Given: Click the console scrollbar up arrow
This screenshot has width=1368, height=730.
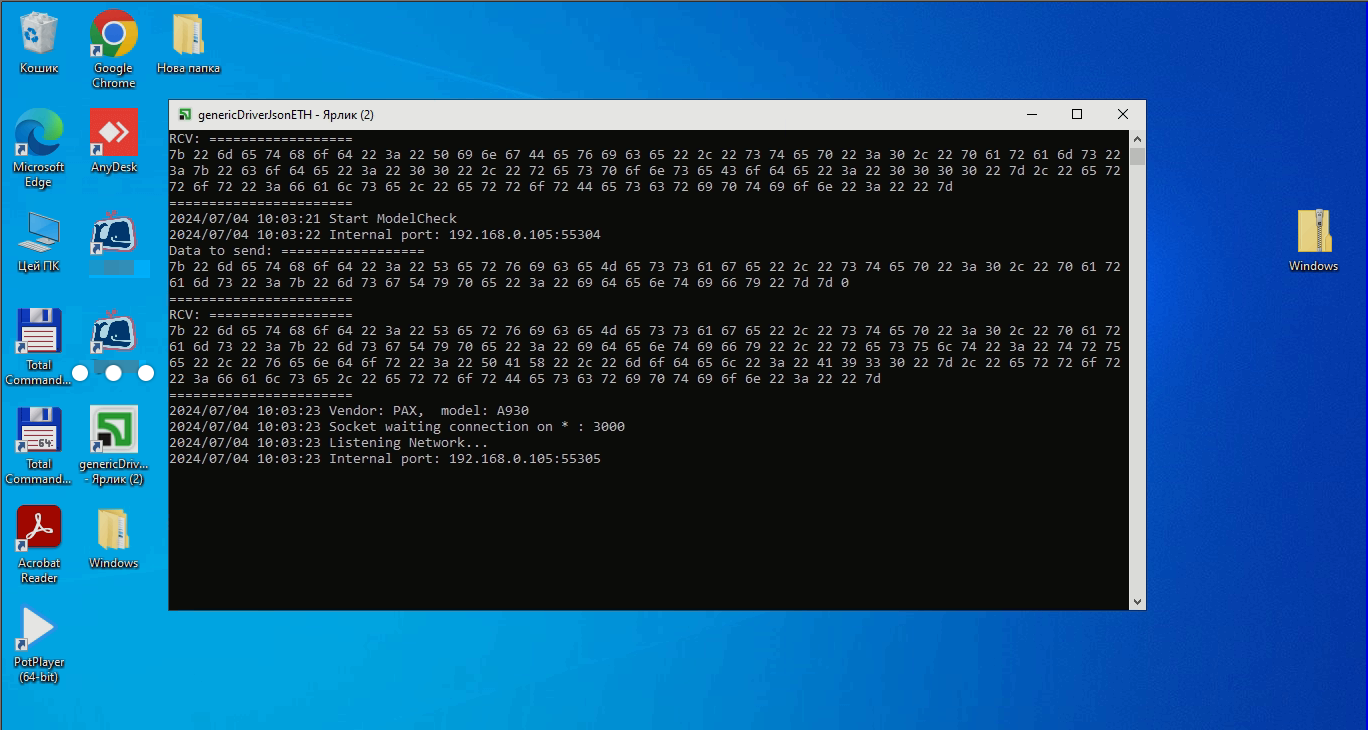Looking at the screenshot, I should (1137, 139).
